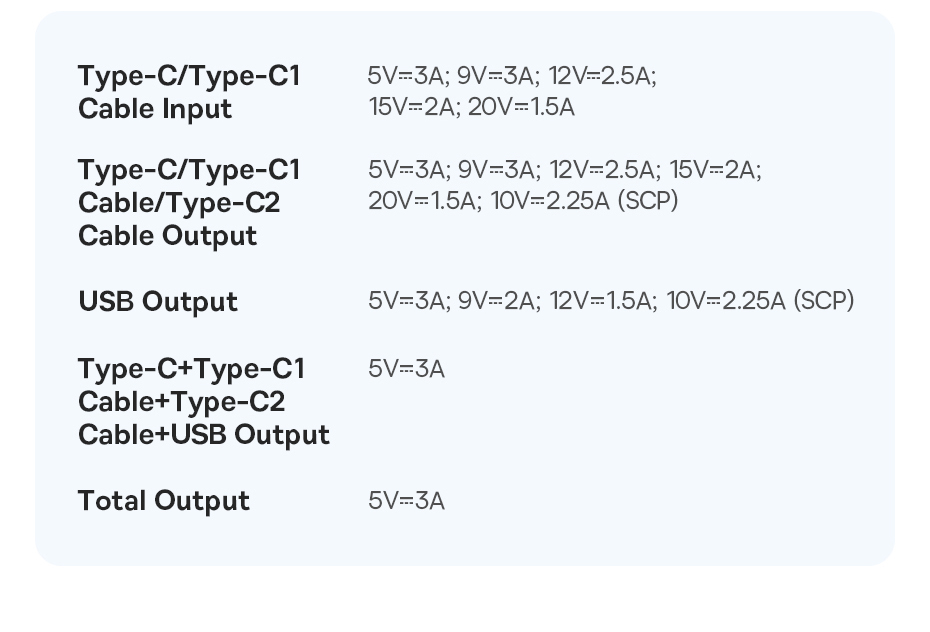Click the Type-C+Type-C1 Cable+Type-C2 Cable+USB Output label

203,402
